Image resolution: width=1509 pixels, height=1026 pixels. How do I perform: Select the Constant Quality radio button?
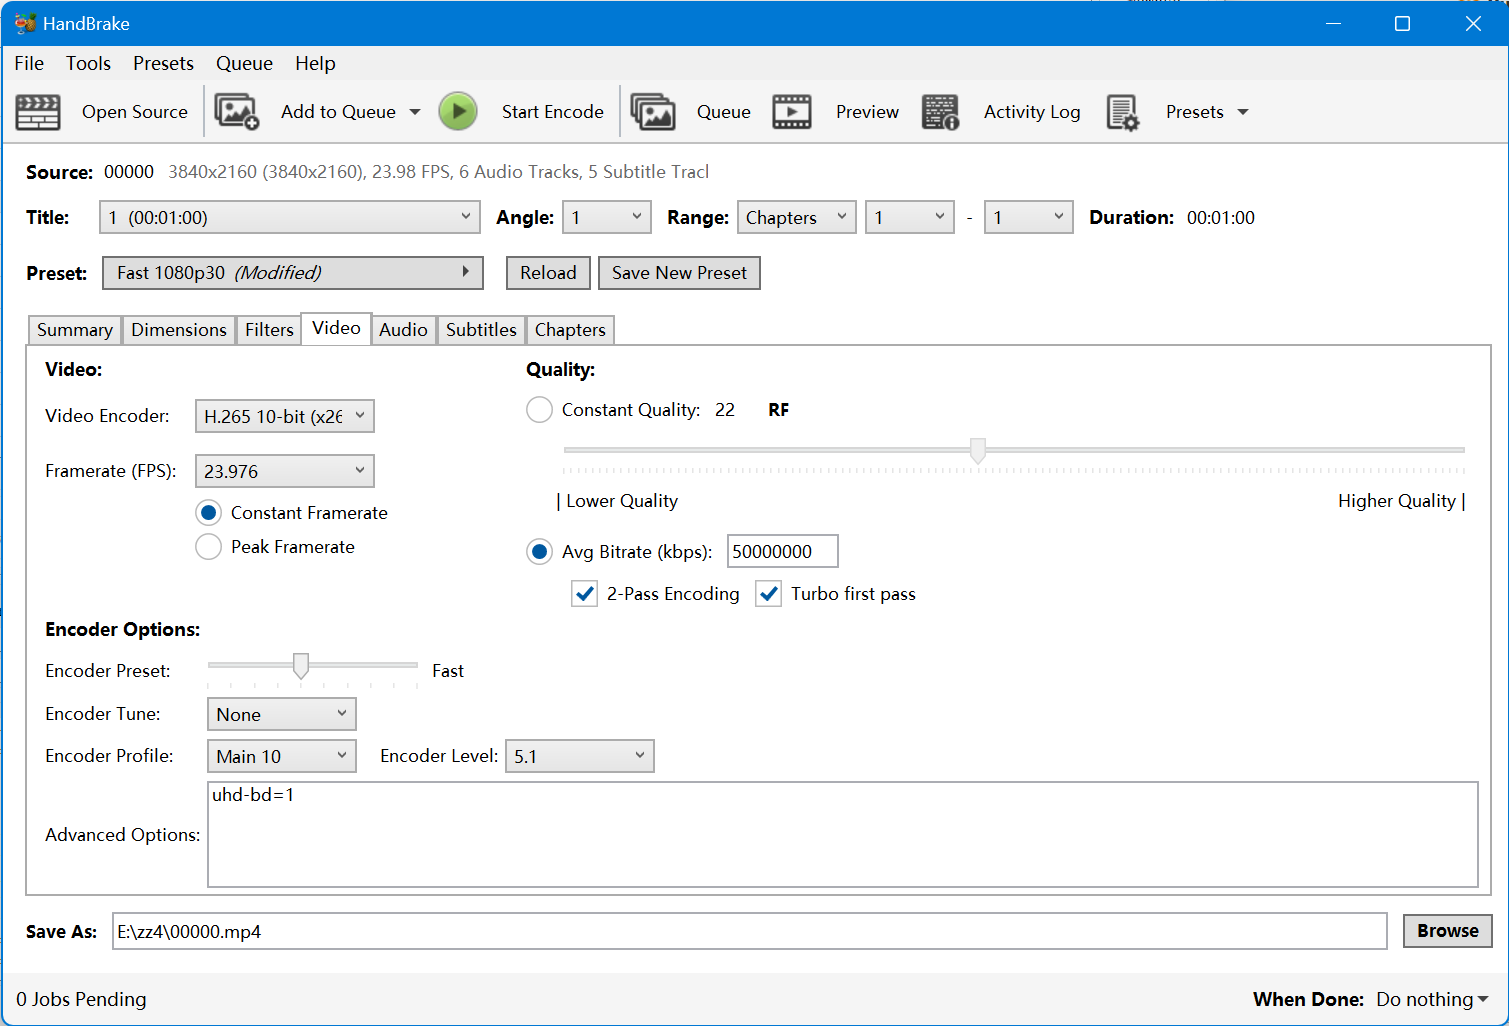point(539,410)
